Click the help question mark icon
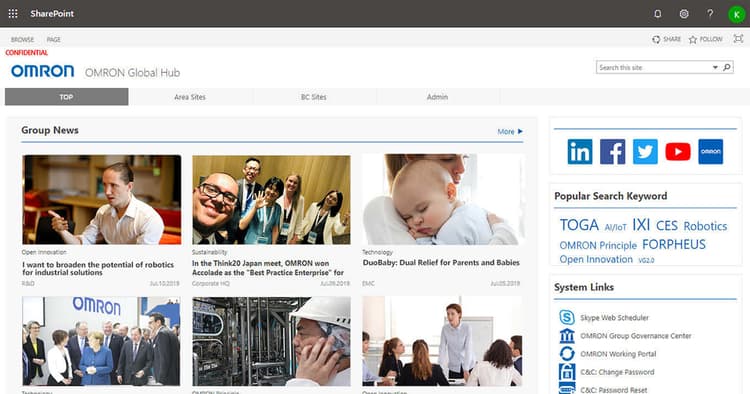Viewport: 750px width, 394px height. click(710, 14)
